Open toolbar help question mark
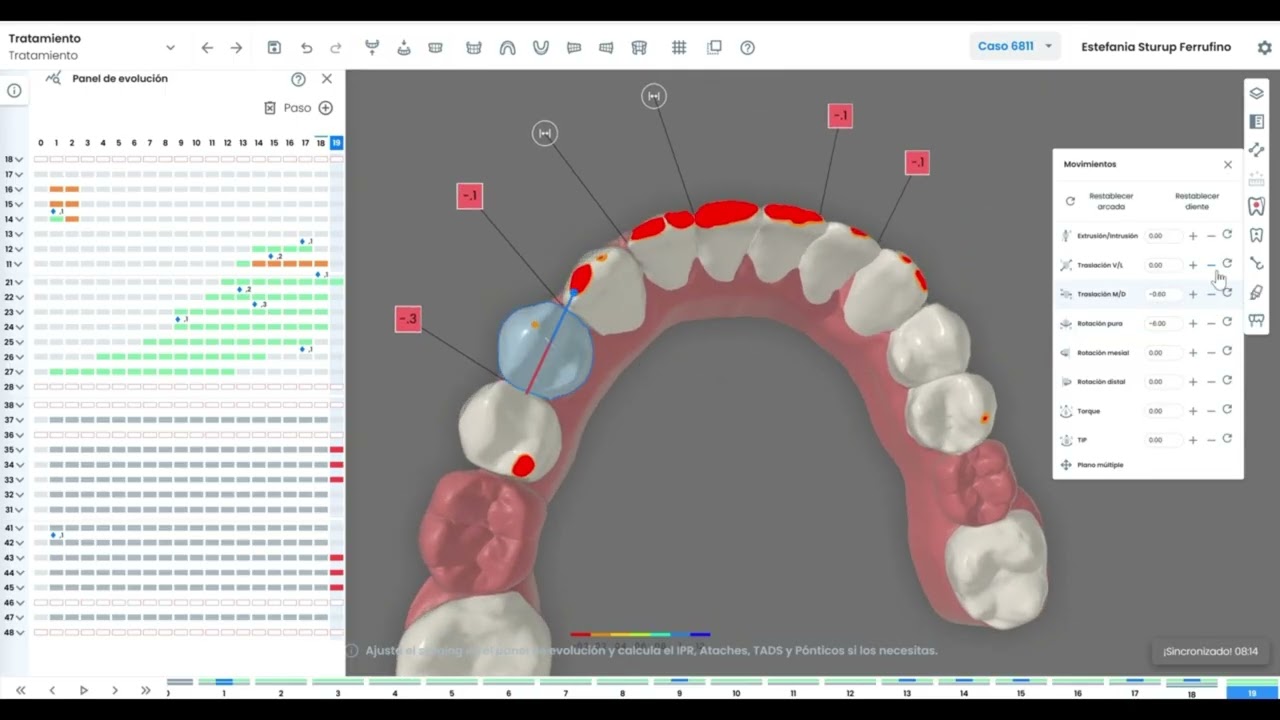1280x720 pixels. tap(747, 47)
